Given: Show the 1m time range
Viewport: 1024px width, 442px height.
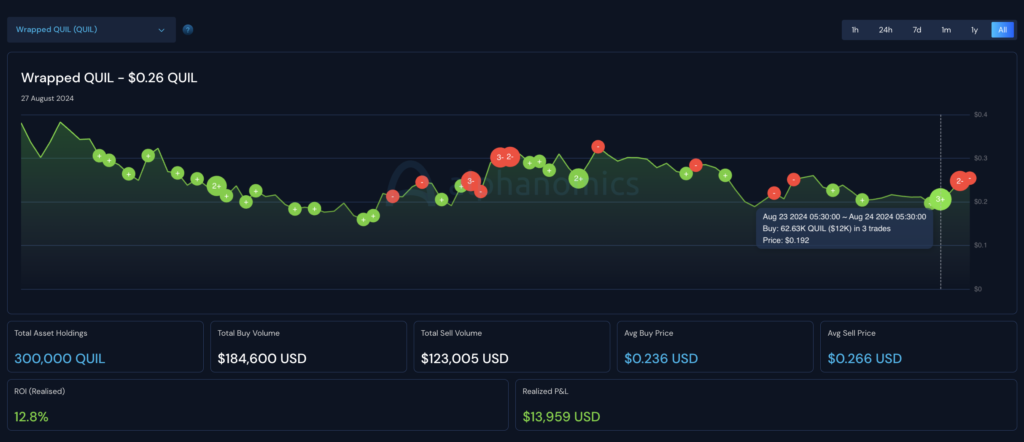Looking at the screenshot, I should [x=945, y=30].
